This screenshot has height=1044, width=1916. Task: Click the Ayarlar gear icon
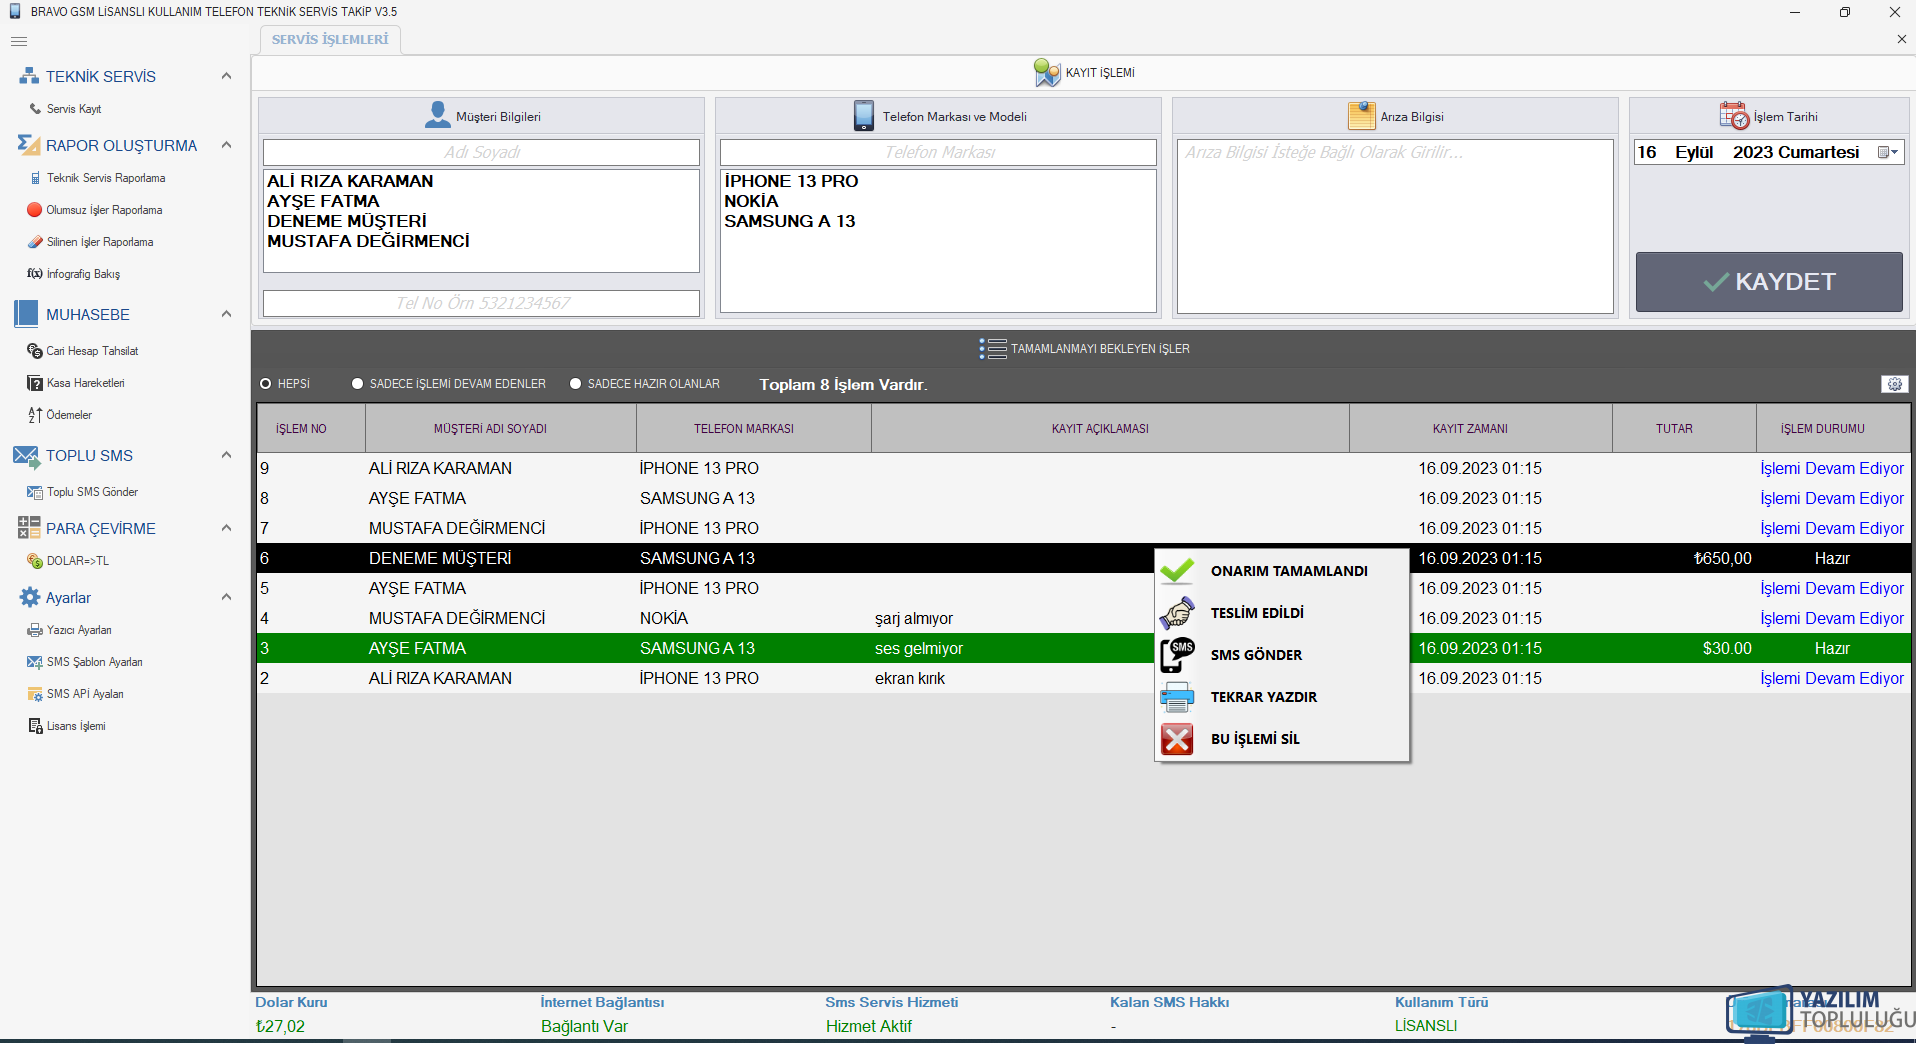click(x=30, y=598)
